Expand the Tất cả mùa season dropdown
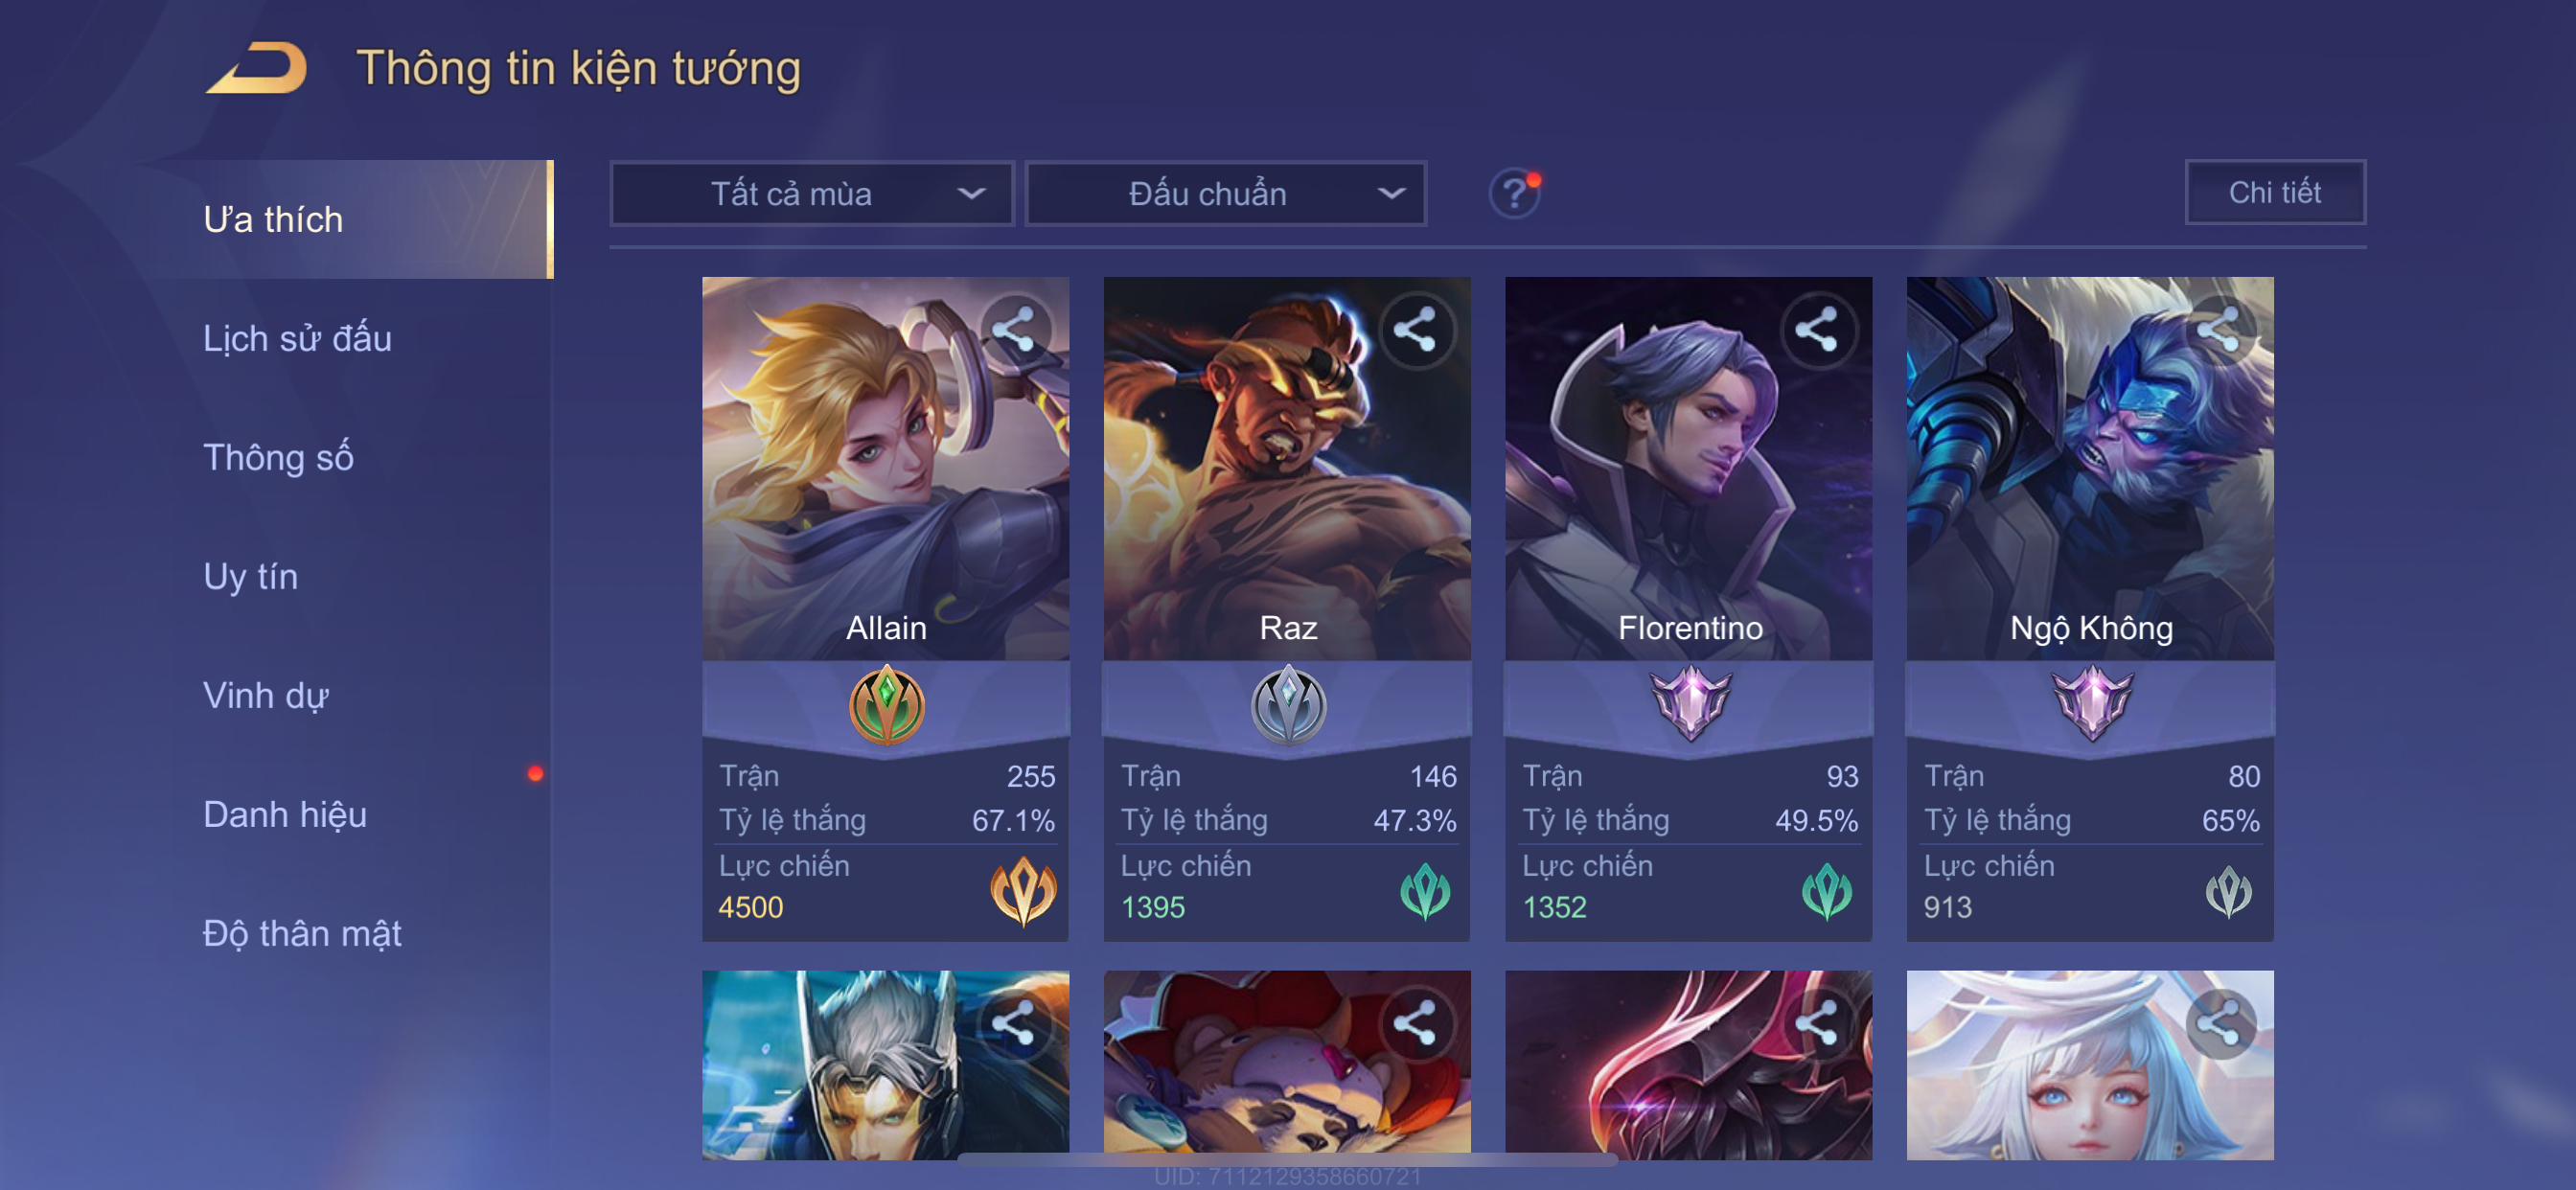Image resolution: width=2576 pixels, height=1190 pixels. point(811,193)
